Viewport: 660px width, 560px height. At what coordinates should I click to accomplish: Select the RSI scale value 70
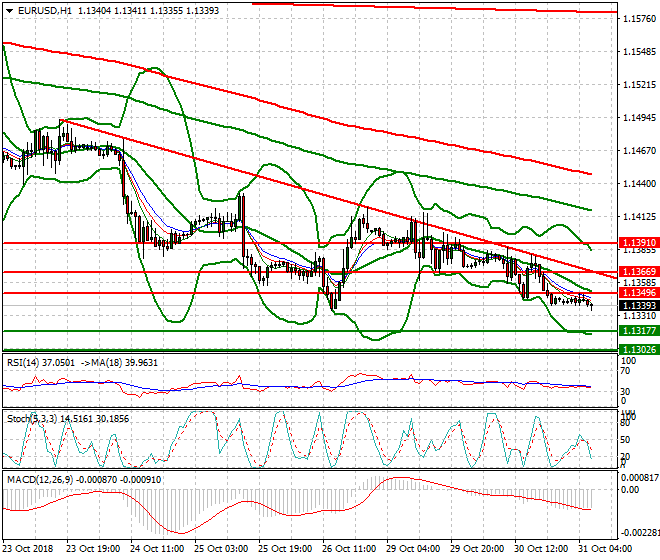(x=626, y=371)
